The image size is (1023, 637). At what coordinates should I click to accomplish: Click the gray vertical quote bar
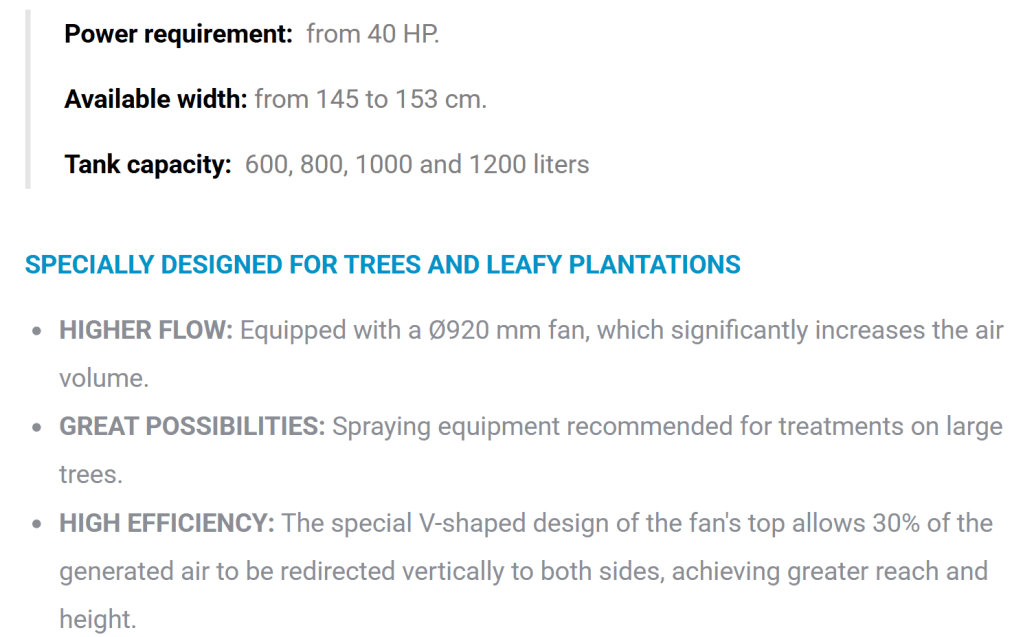tap(28, 99)
